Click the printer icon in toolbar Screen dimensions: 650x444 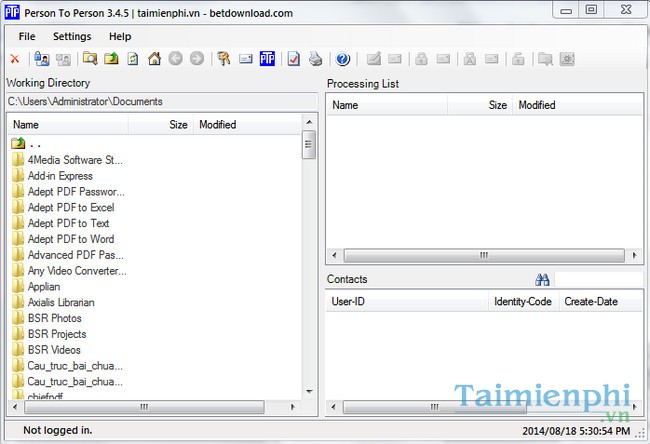tap(315, 59)
